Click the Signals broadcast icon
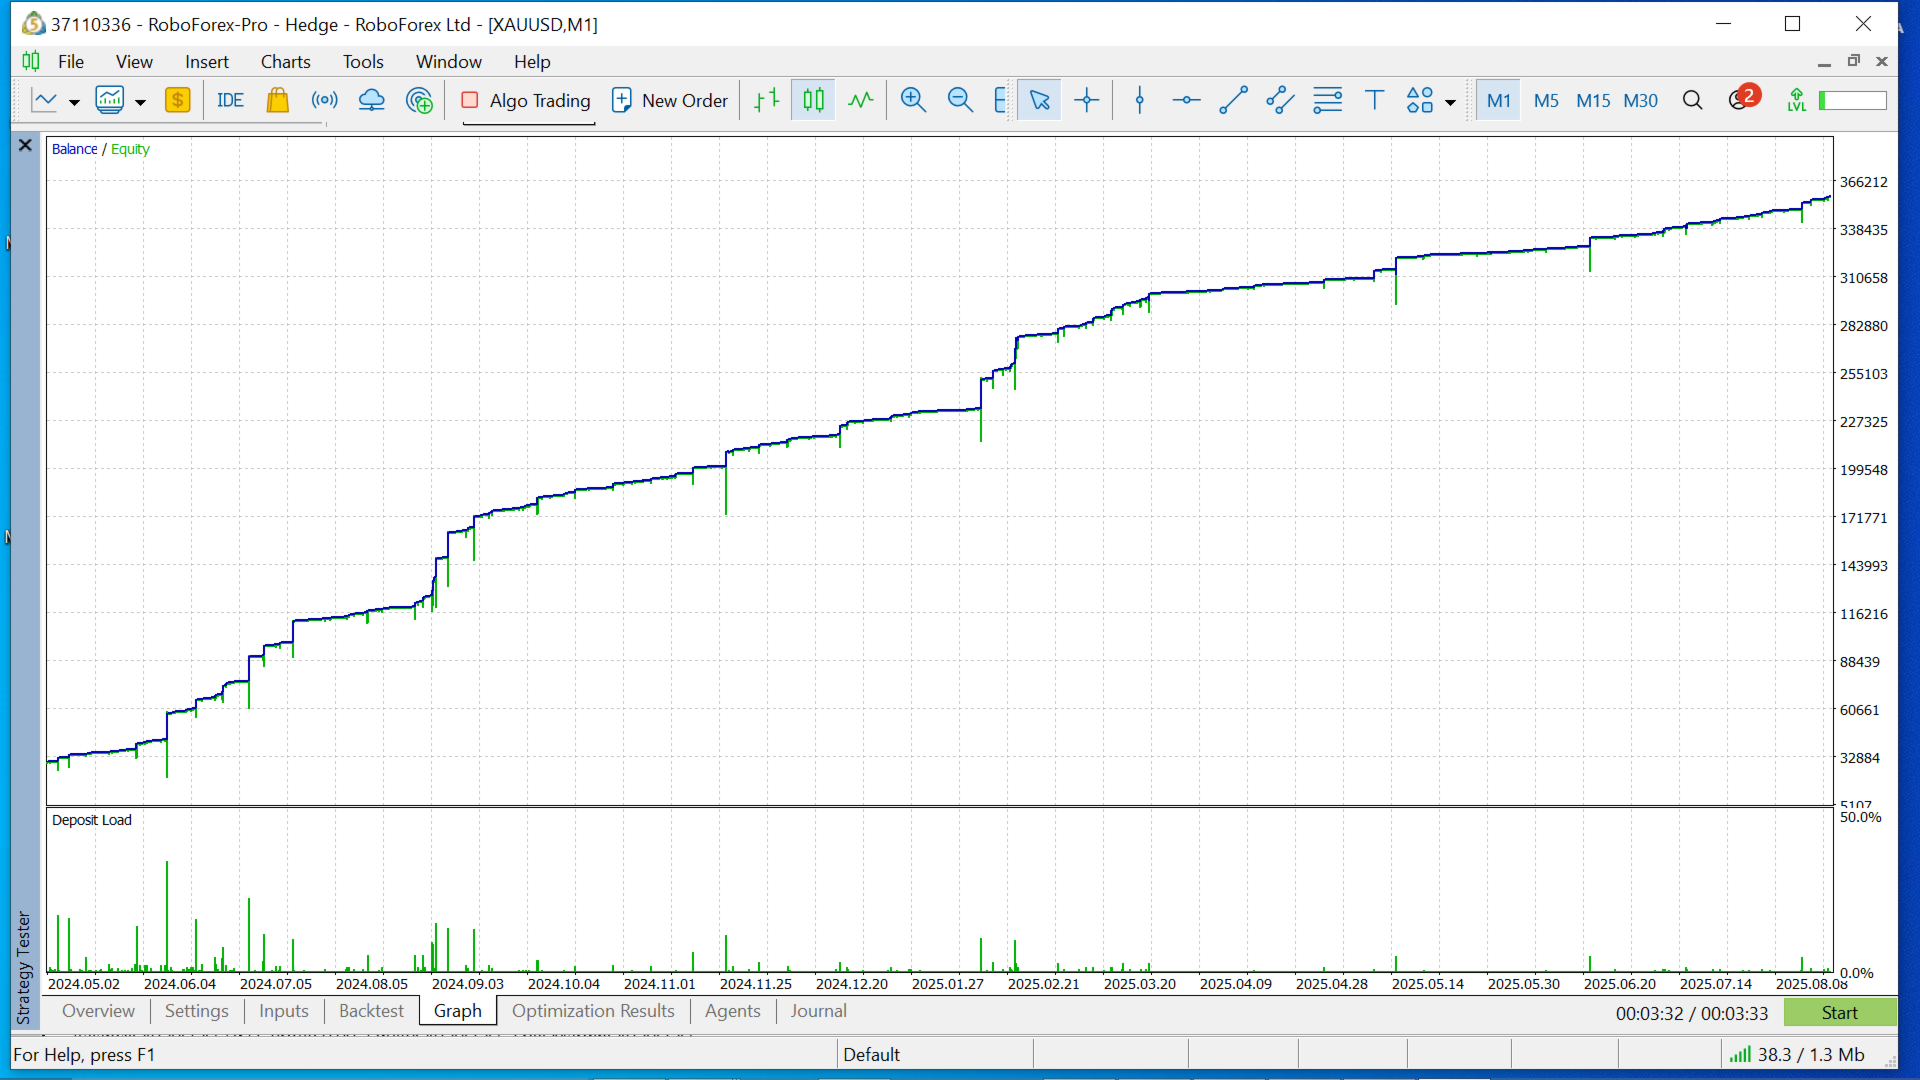 [325, 100]
